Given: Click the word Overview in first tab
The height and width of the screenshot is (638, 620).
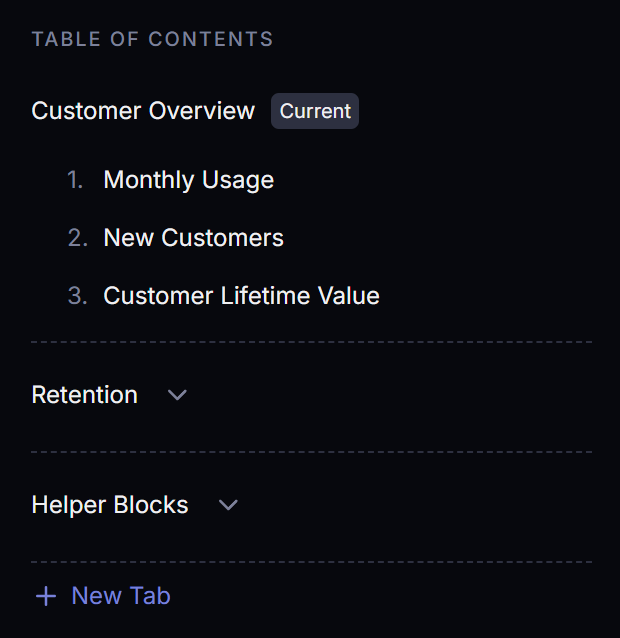Looking at the screenshot, I should [x=201, y=111].
